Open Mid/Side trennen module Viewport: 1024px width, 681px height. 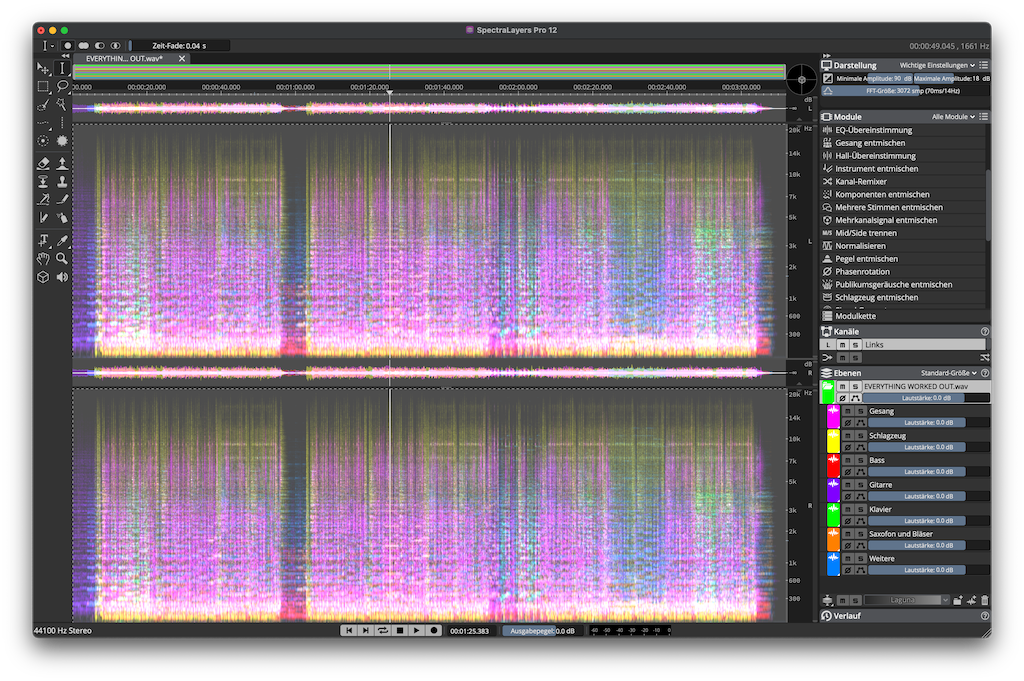[904, 233]
